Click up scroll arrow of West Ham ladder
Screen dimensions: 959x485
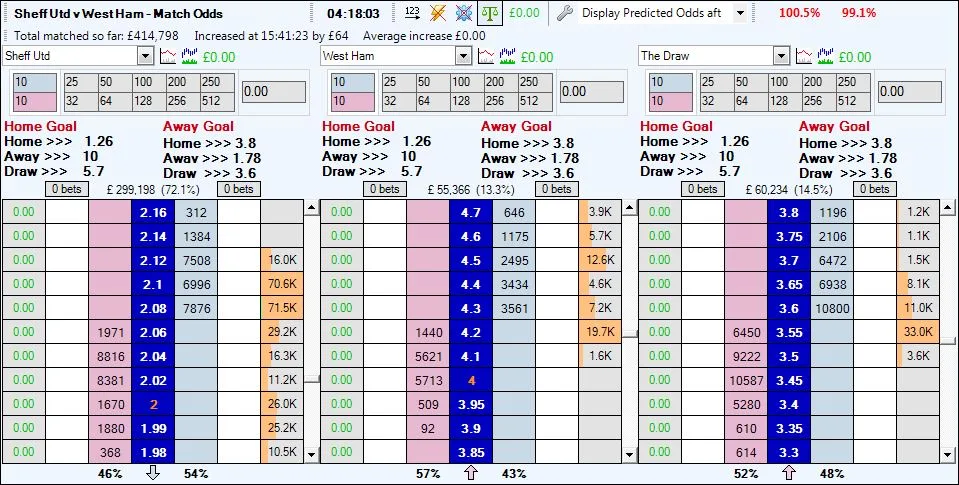point(629,209)
